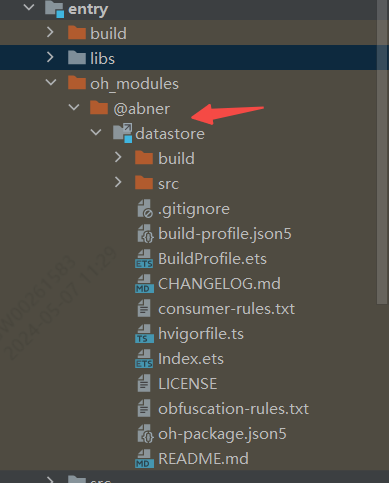Click the entry module folder icon
Screen dimensions: 389x483
(54, 9)
